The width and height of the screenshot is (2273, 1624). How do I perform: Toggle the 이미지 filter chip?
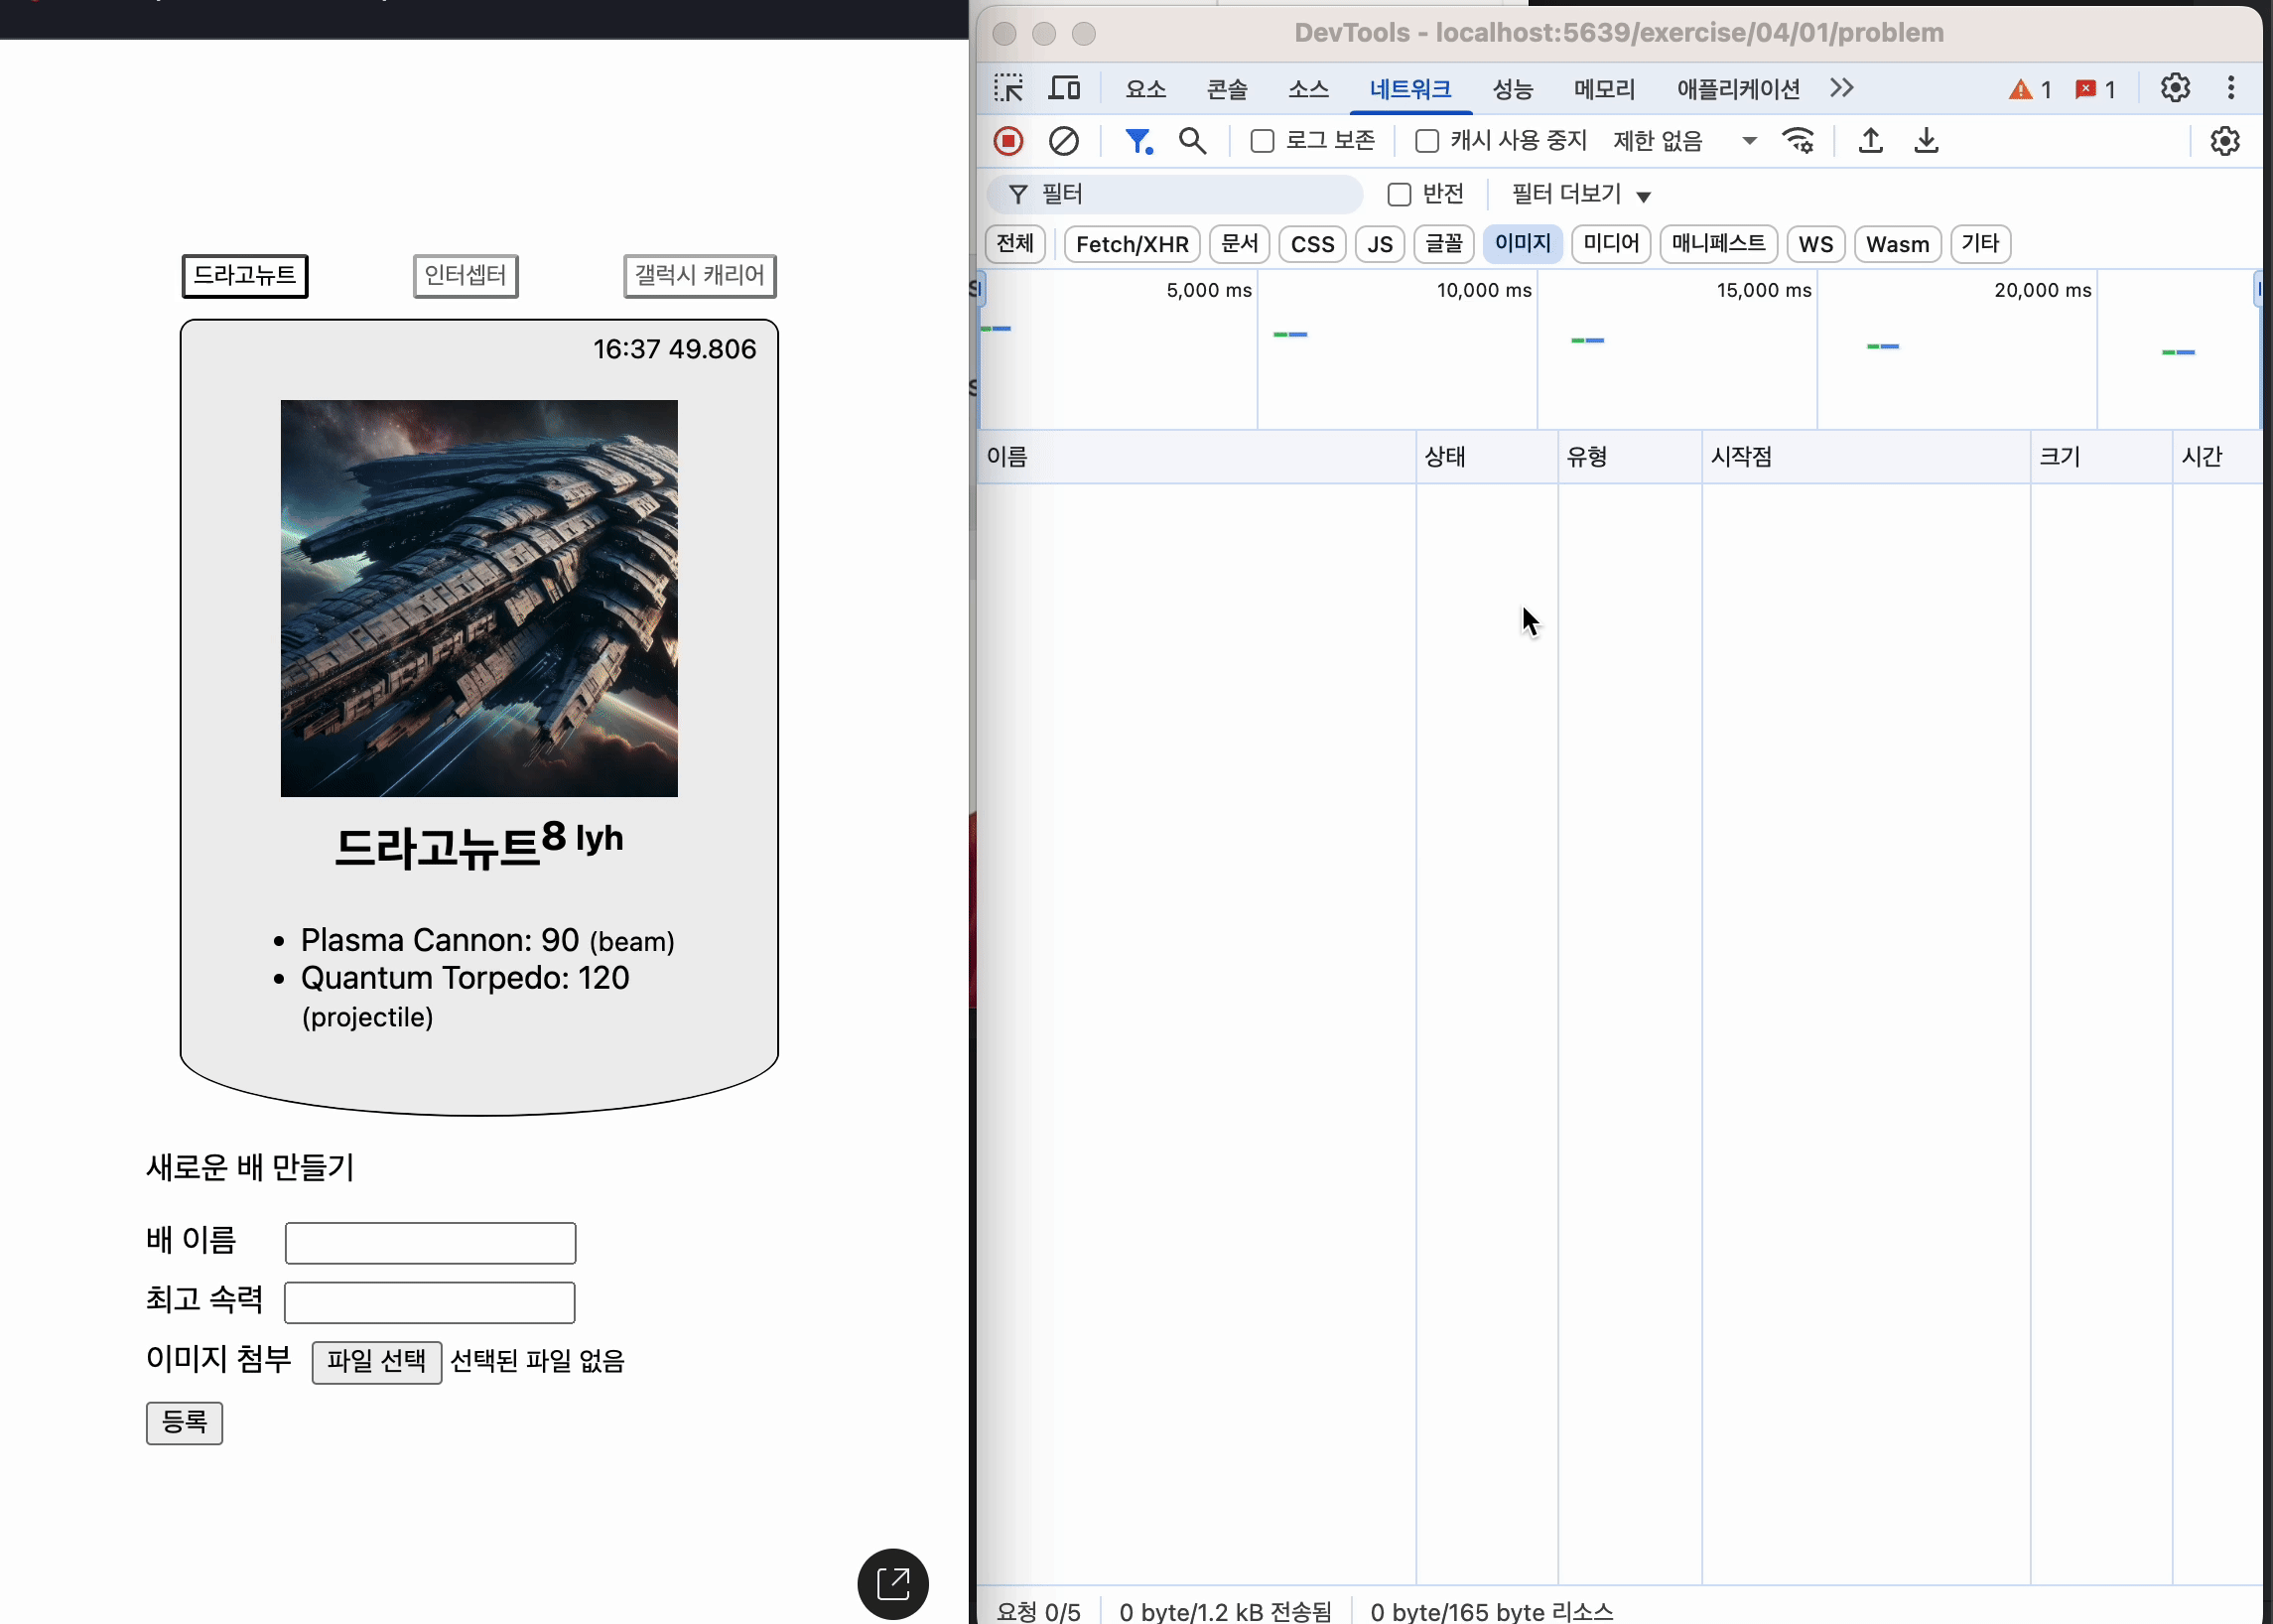pos(1522,244)
